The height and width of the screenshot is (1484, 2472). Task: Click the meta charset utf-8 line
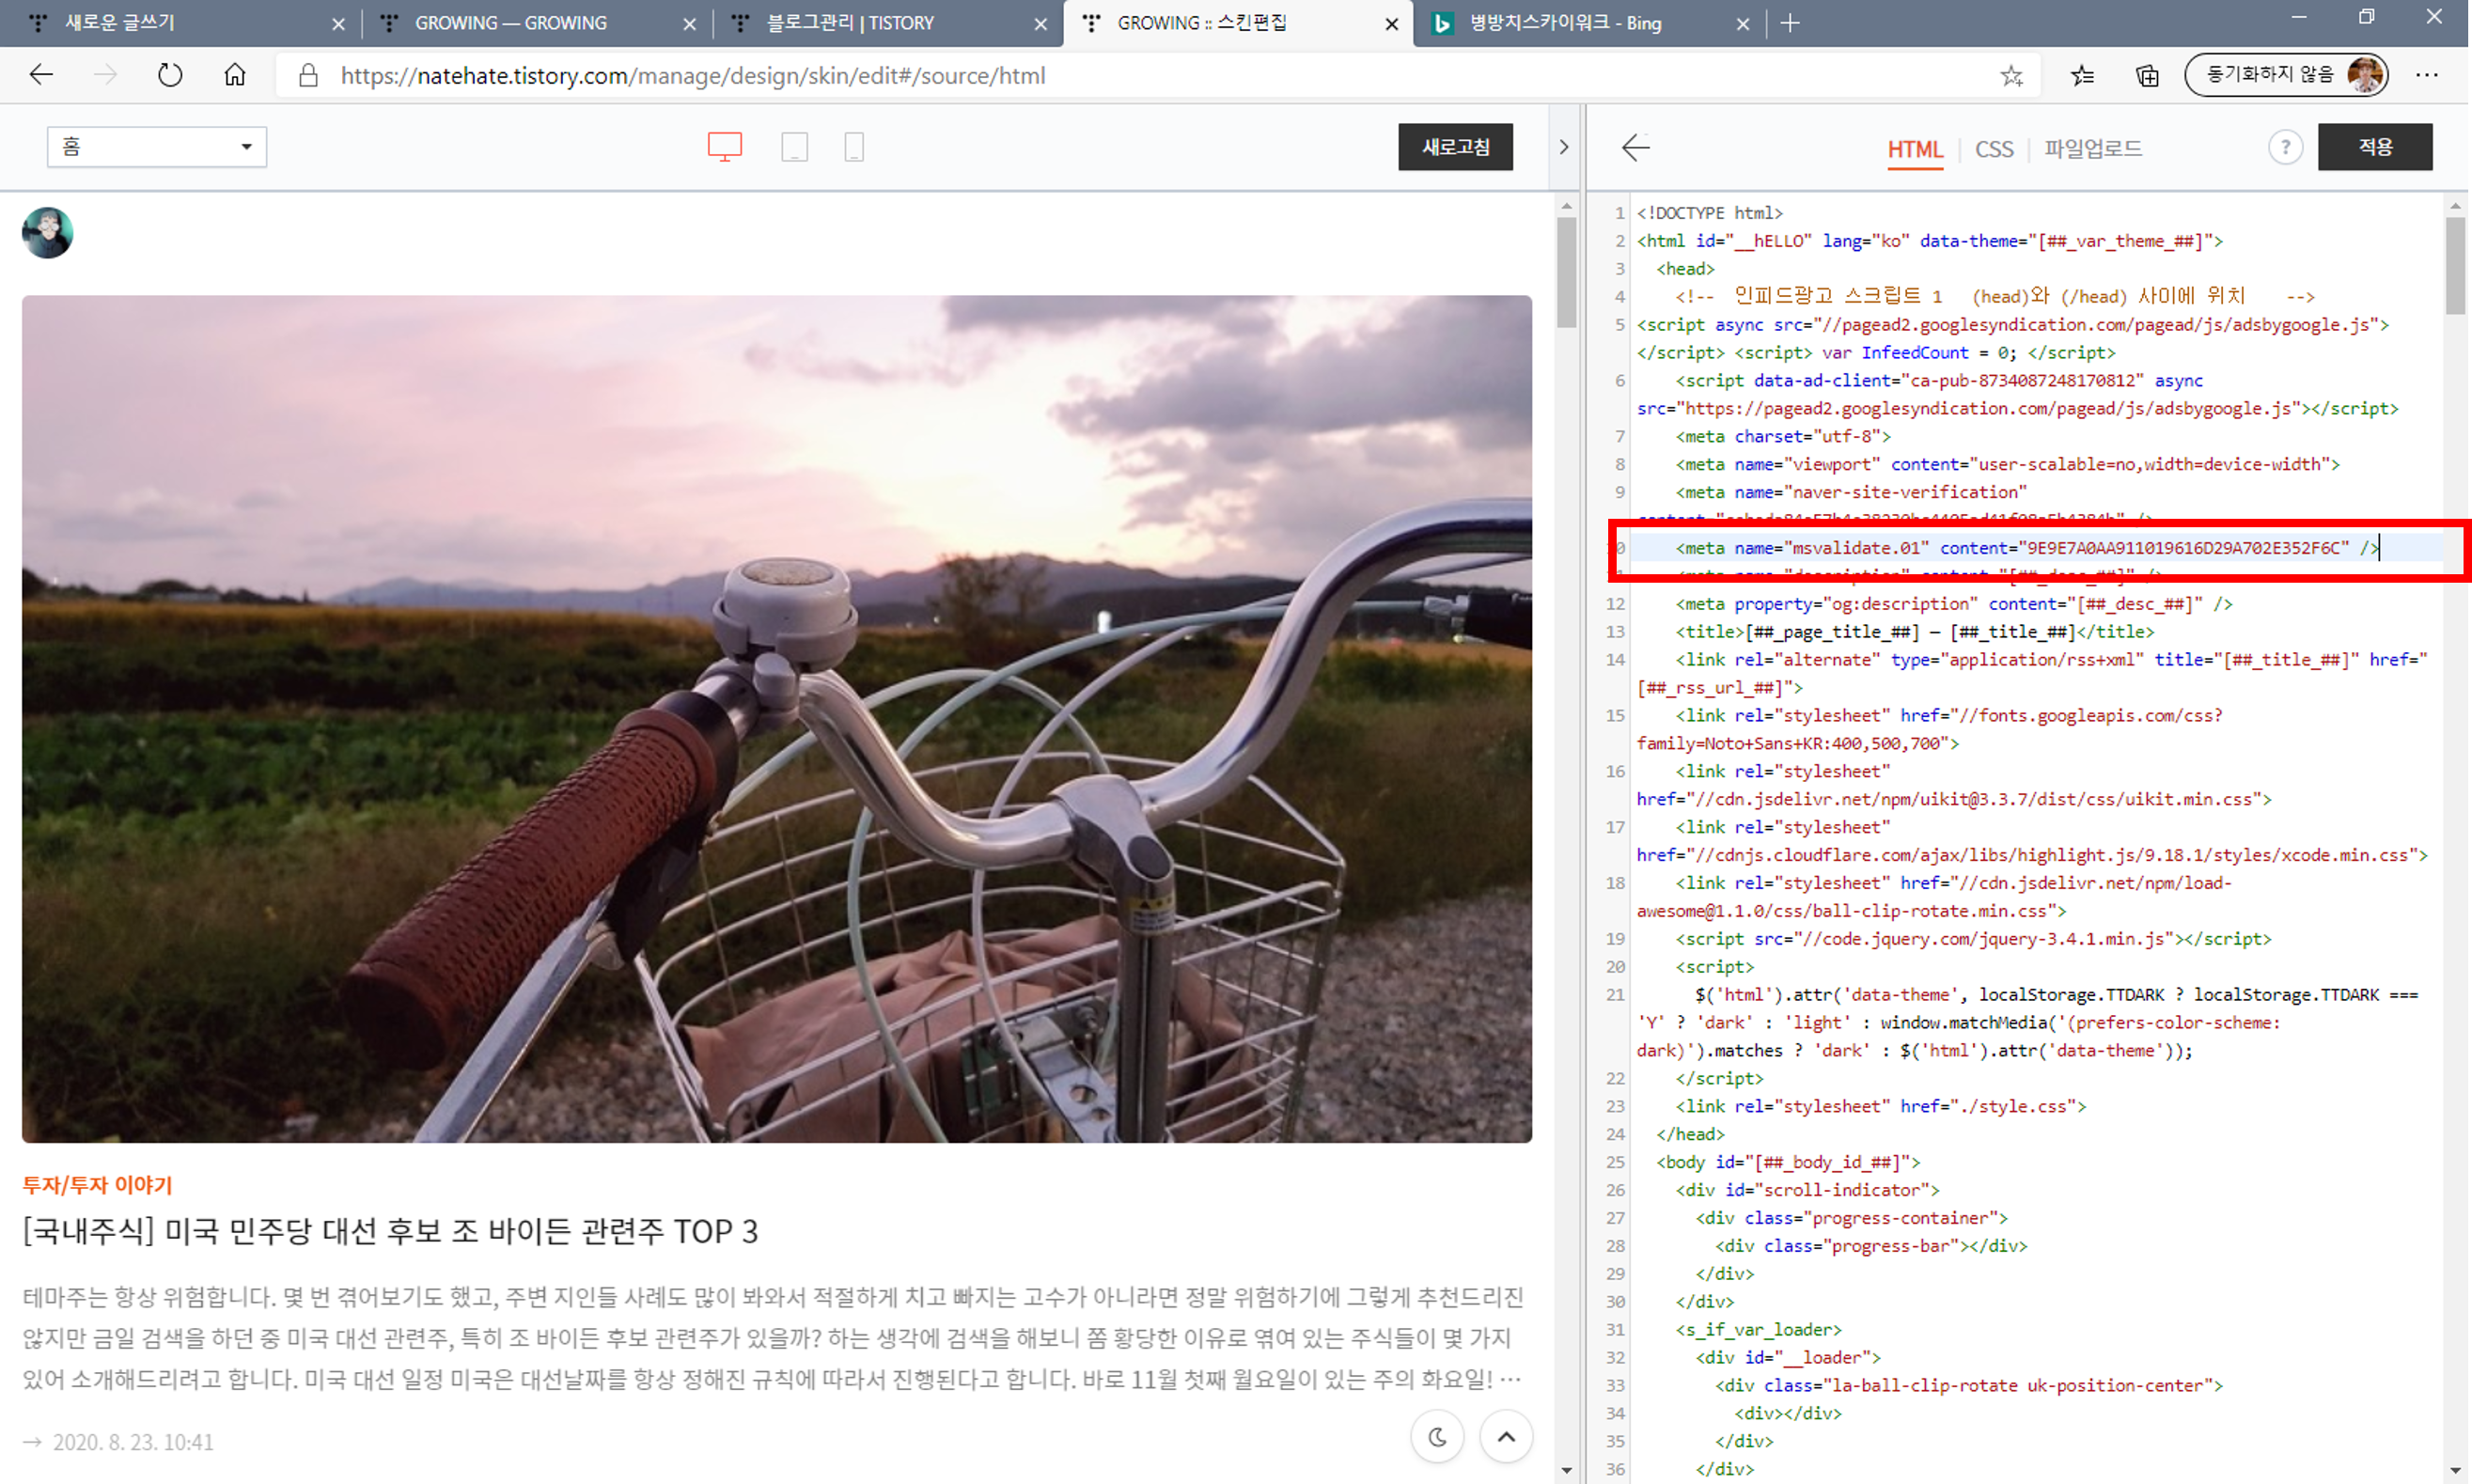coord(1783,436)
